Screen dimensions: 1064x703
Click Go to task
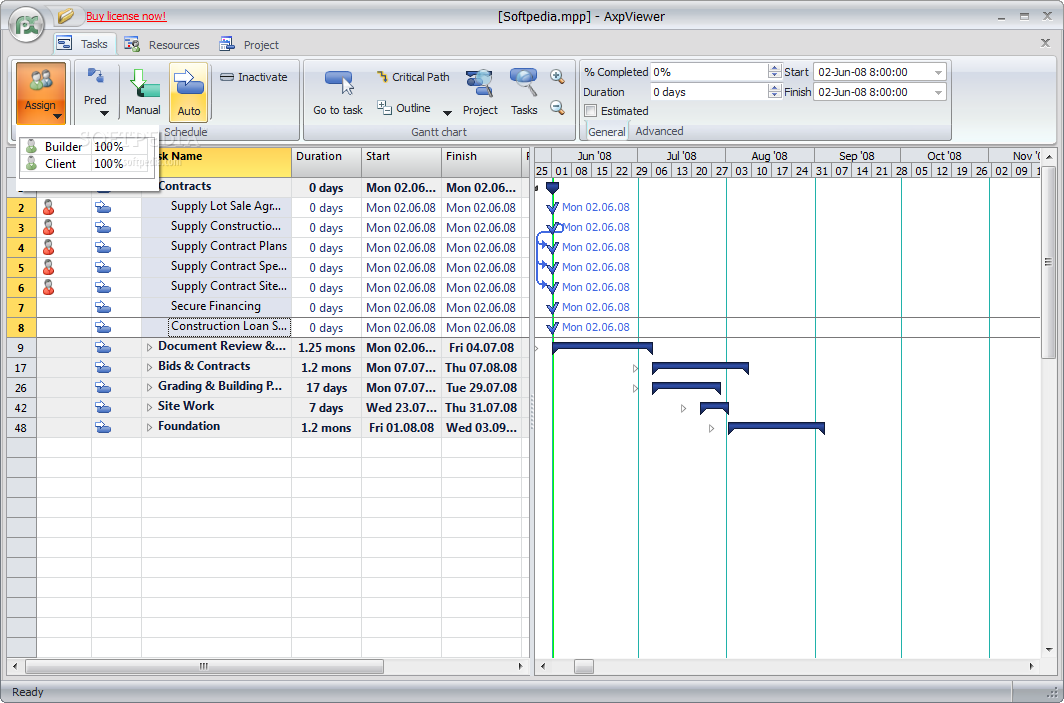point(338,92)
